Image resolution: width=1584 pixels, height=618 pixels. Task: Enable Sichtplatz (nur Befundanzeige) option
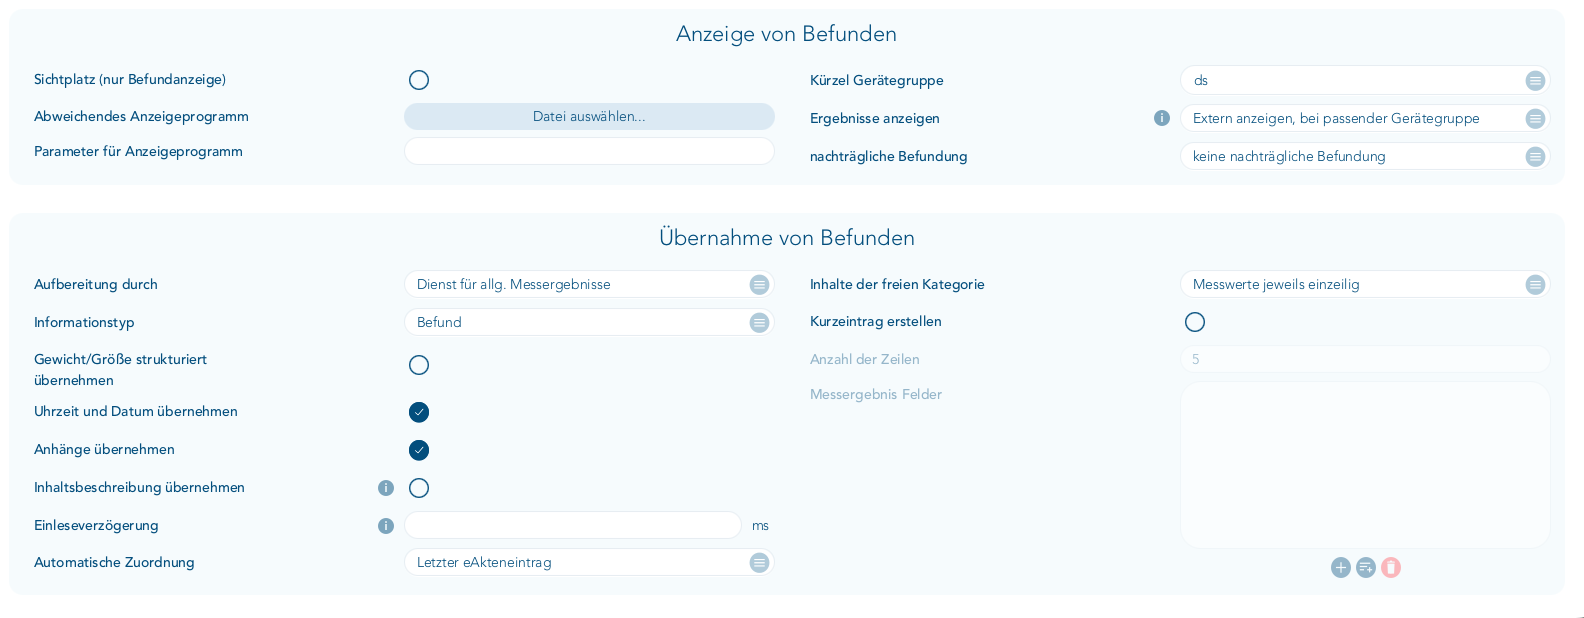point(419,80)
